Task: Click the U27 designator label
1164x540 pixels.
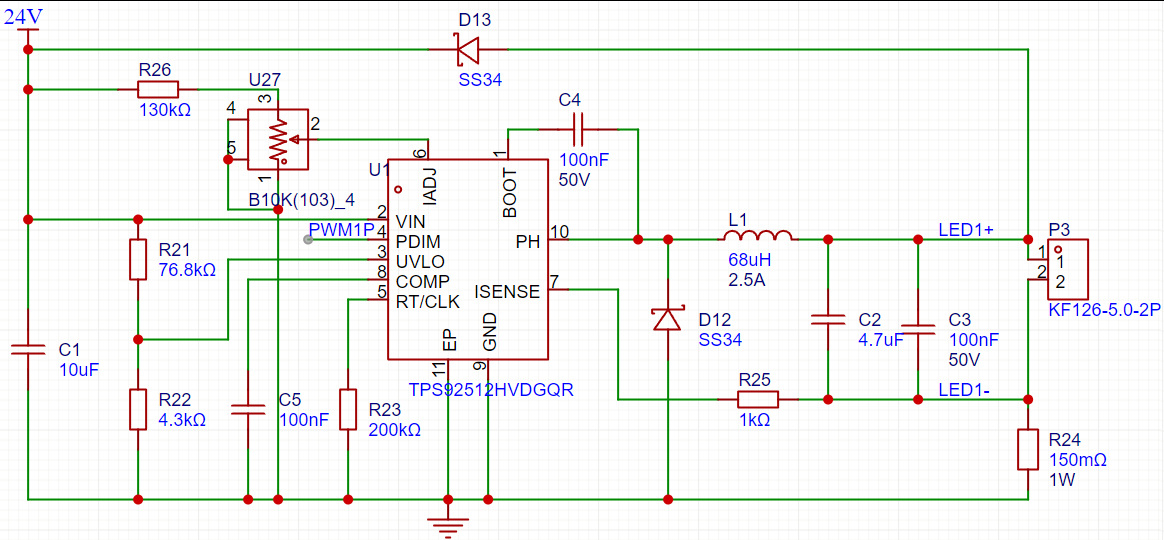Action: (x=264, y=79)
